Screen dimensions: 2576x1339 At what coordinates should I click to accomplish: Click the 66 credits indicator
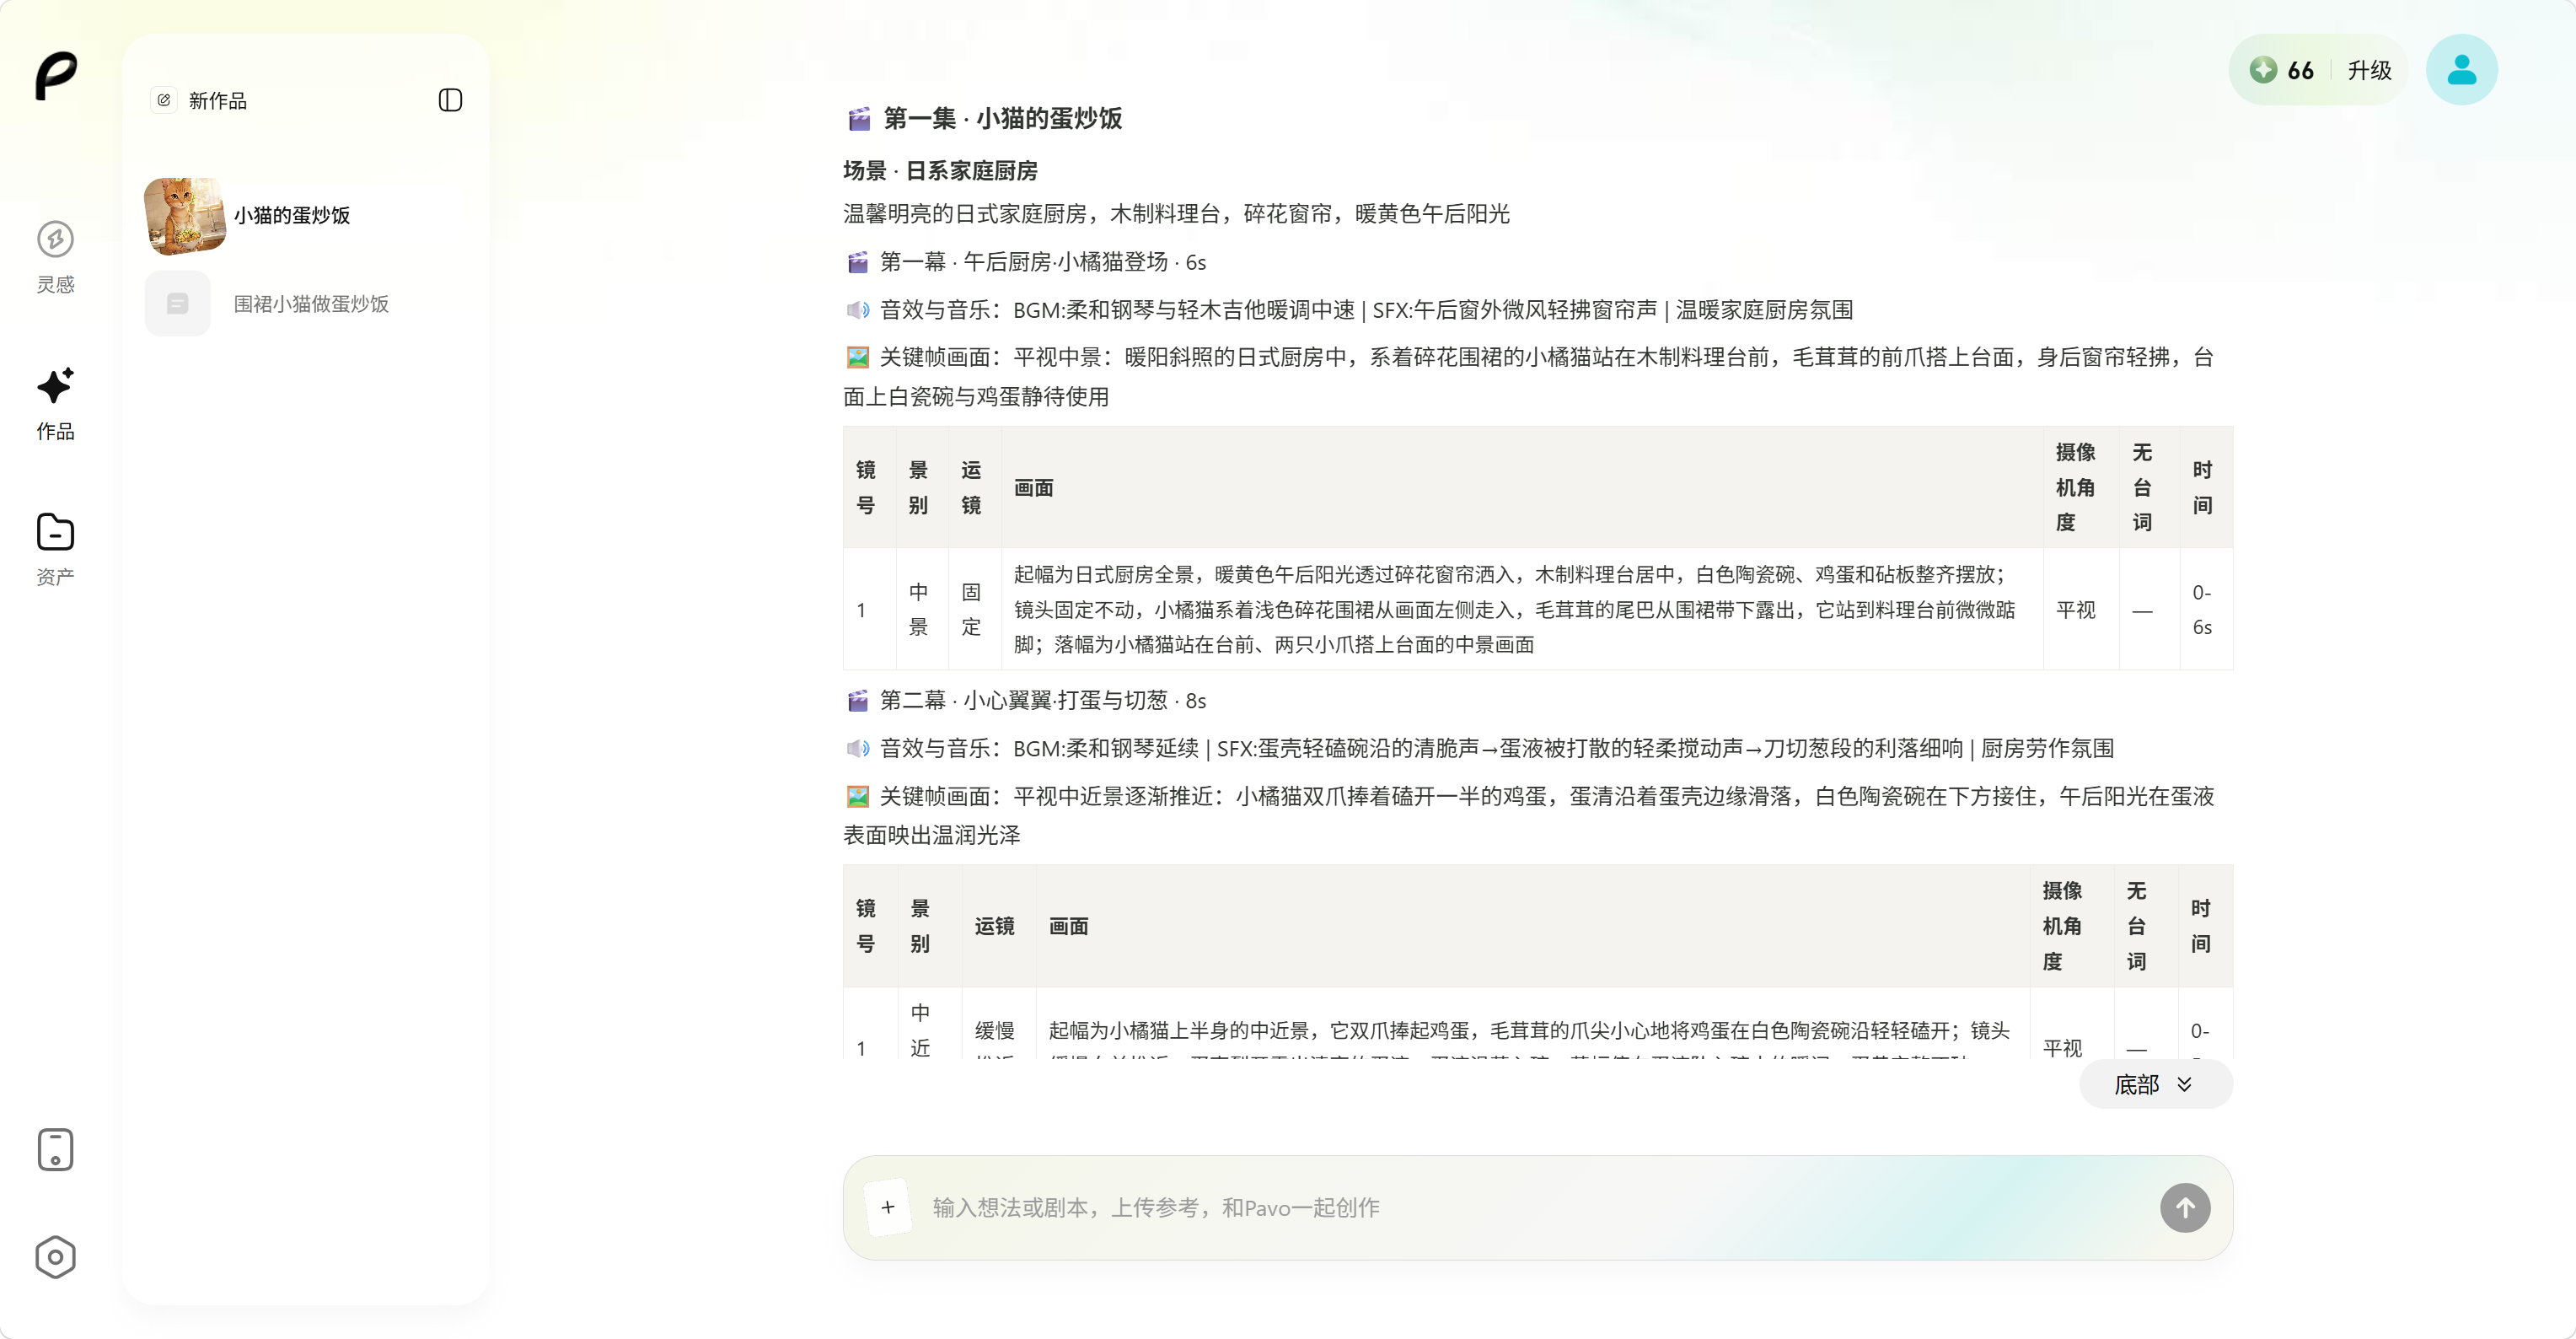[2282, 70]
